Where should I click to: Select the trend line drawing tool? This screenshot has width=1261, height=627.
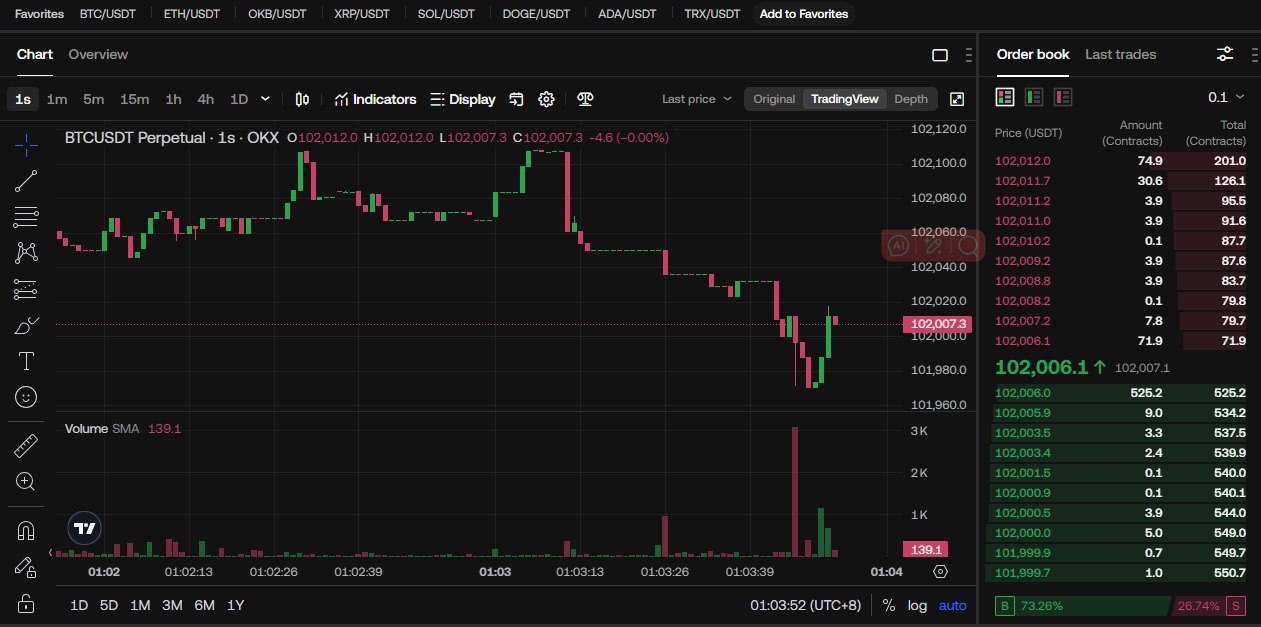[27, 181]
